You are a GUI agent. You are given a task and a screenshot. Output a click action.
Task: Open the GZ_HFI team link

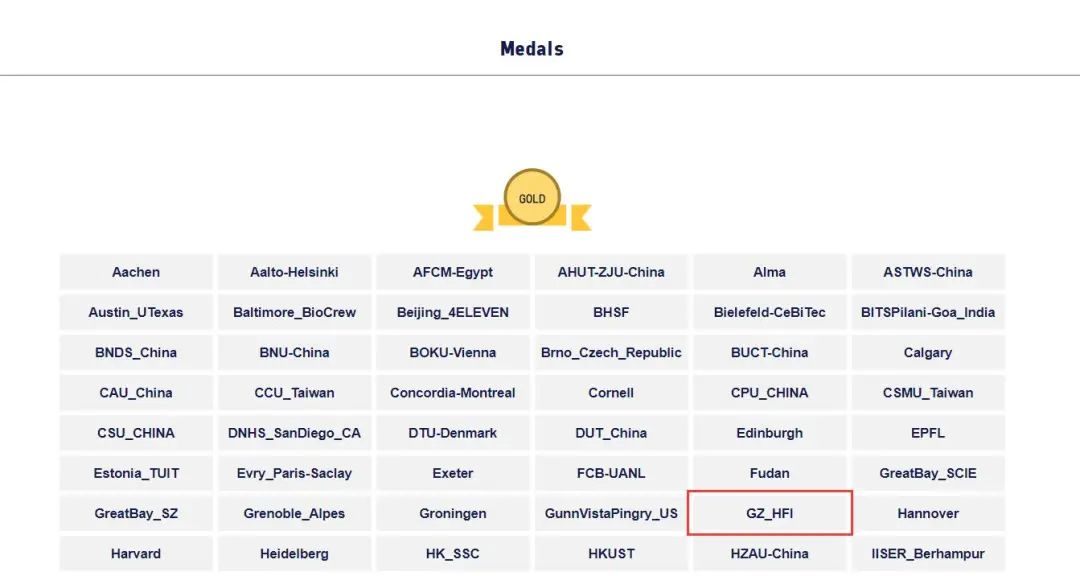tap(769, 513)
